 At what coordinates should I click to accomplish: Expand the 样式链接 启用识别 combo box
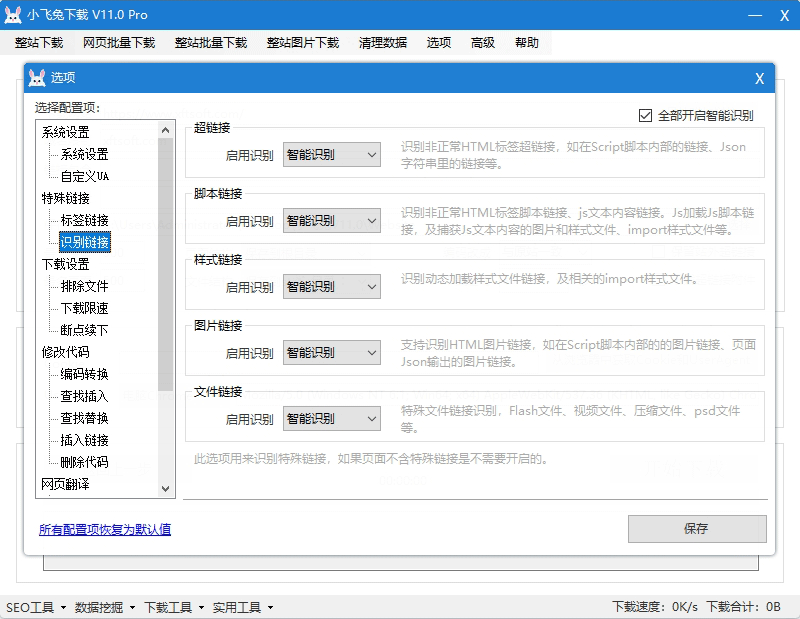331,287
